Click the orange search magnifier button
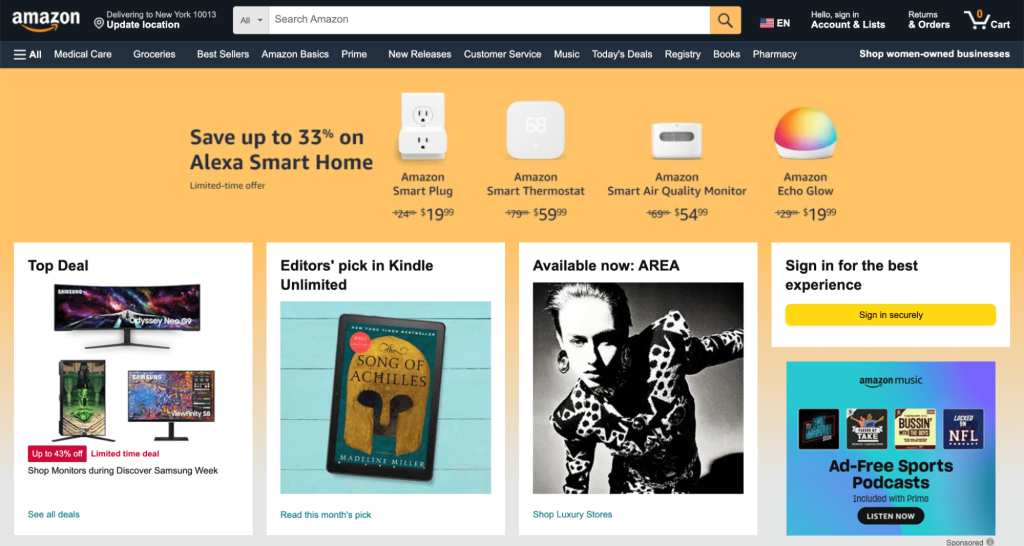This screenshot has height=546, width=1024. 725,19
